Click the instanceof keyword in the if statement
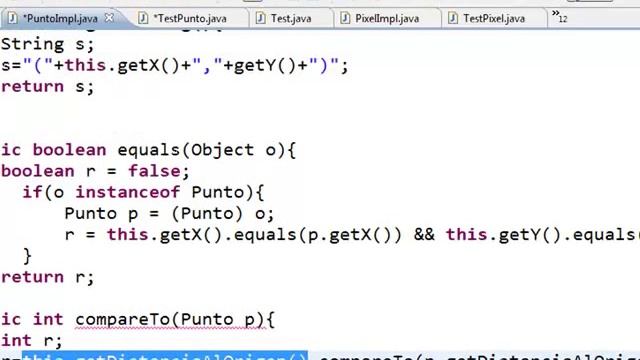 [128, 192]
